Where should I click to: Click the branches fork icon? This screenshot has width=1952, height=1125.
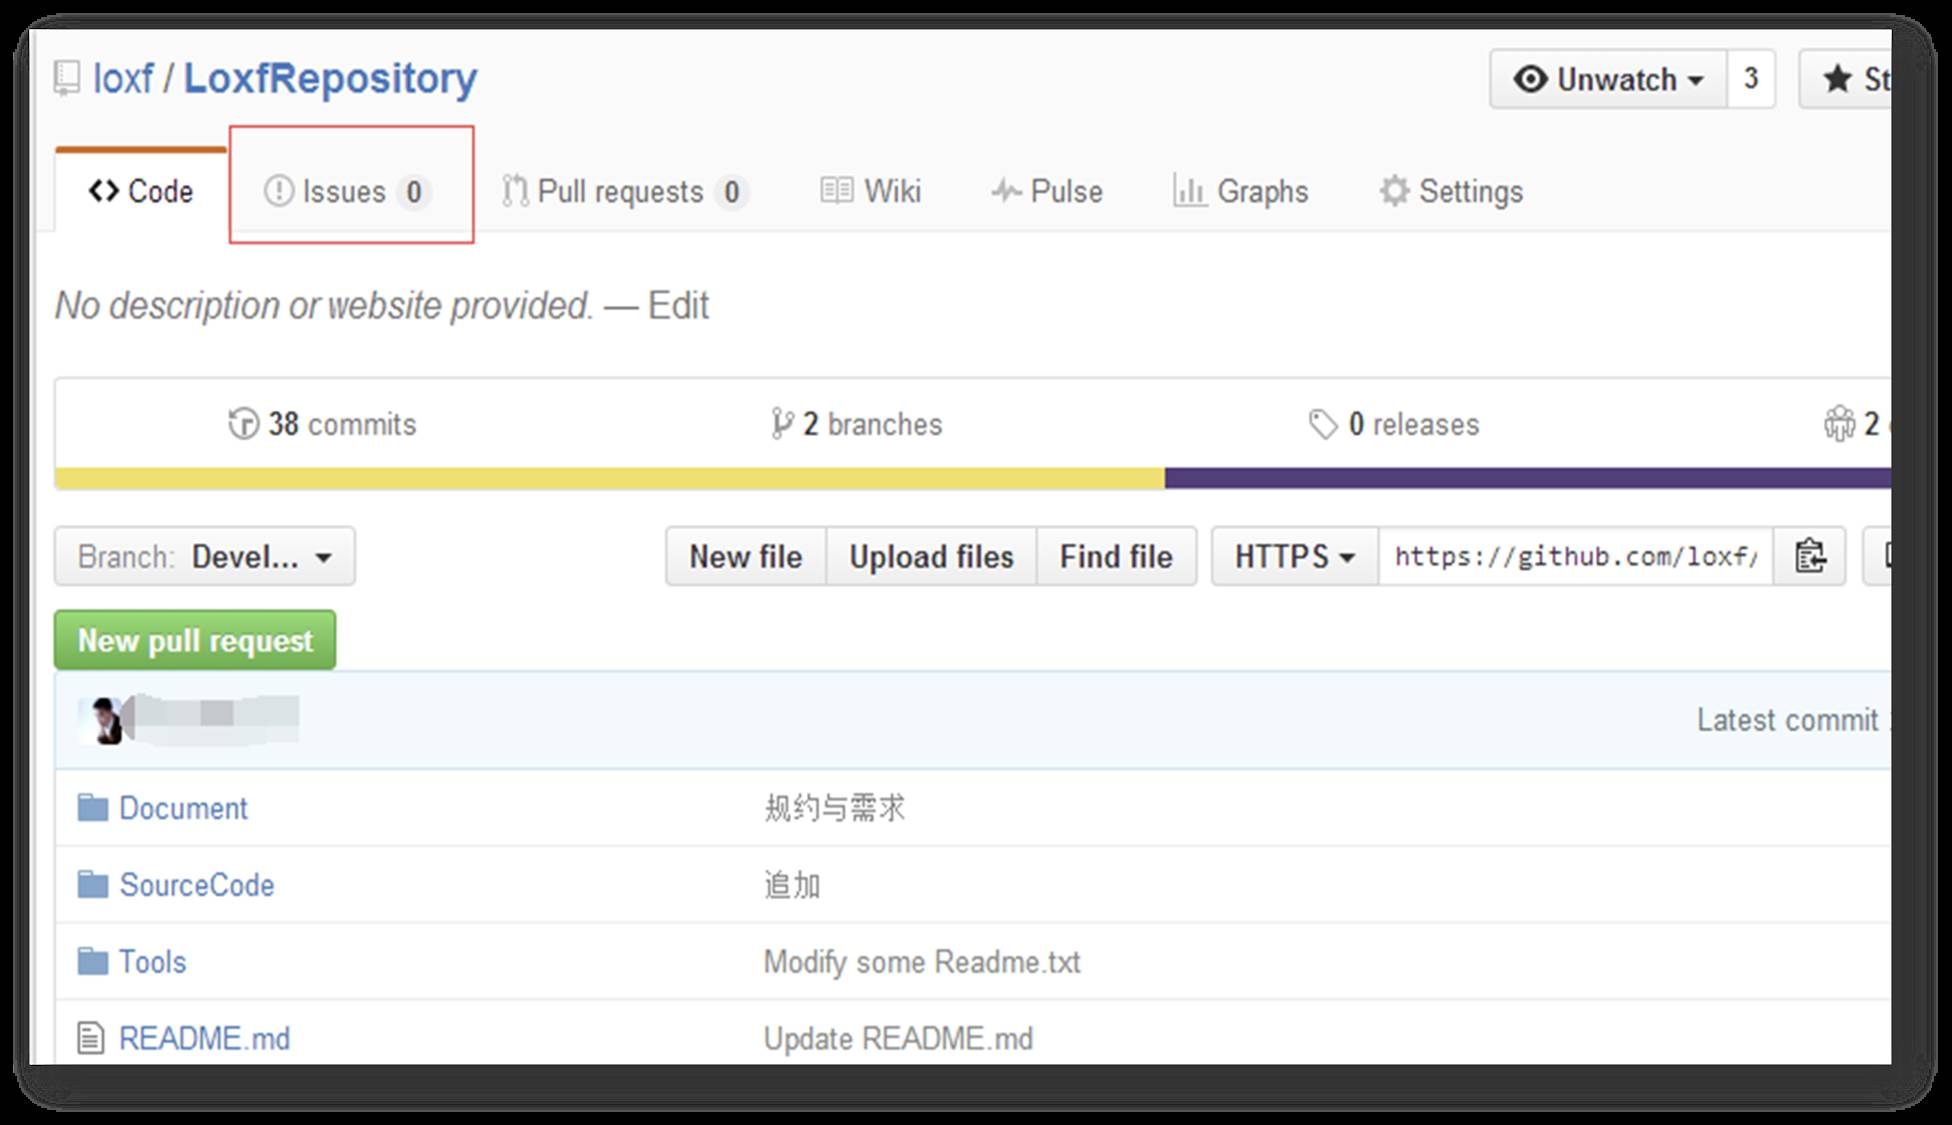click(782, 424)
